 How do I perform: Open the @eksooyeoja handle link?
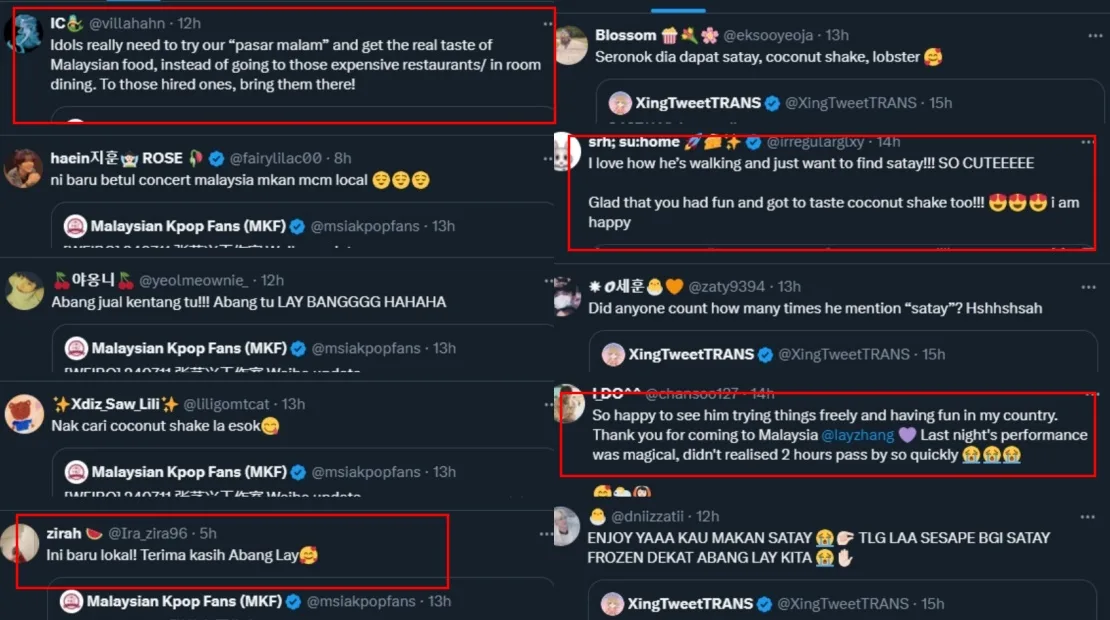(771, 35)
